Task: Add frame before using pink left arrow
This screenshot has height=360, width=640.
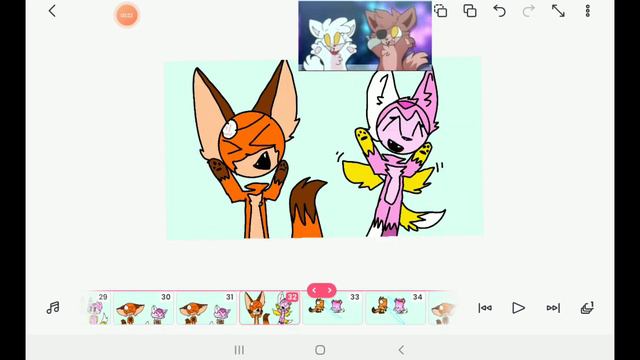Action: click(x=314, y=290)
